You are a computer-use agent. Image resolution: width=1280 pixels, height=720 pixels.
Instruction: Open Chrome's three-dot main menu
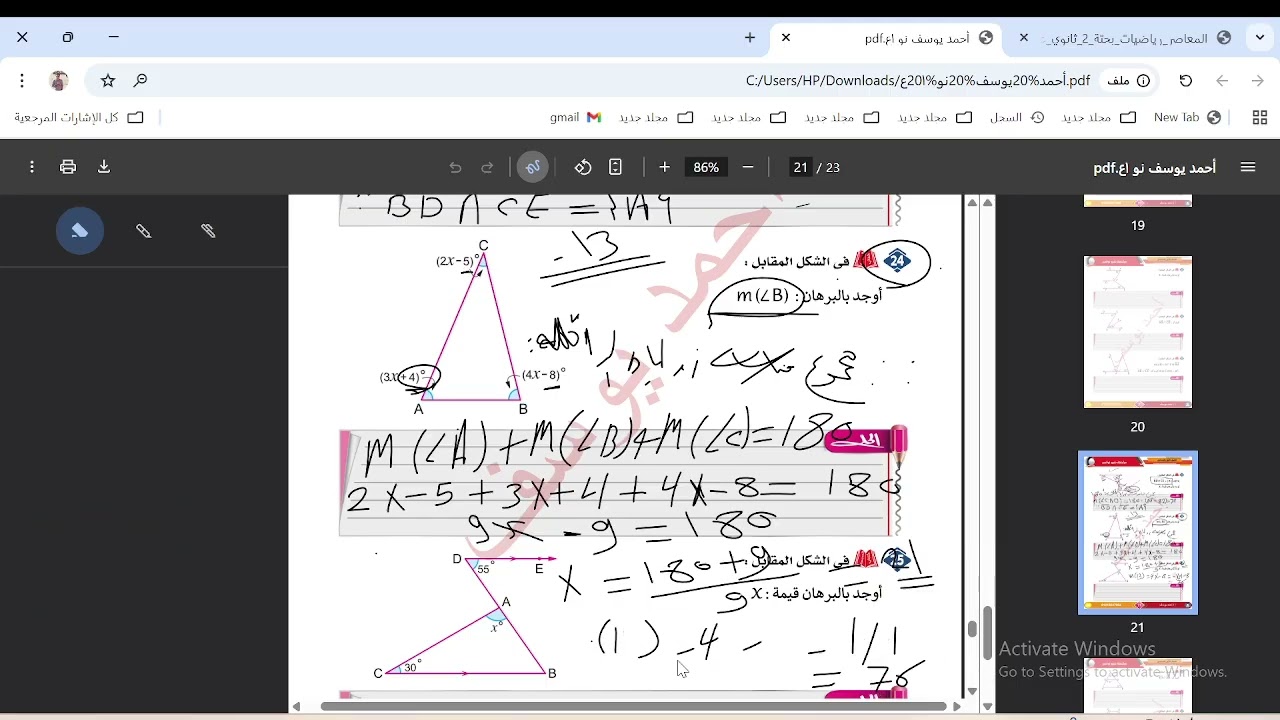coord(22,80)
